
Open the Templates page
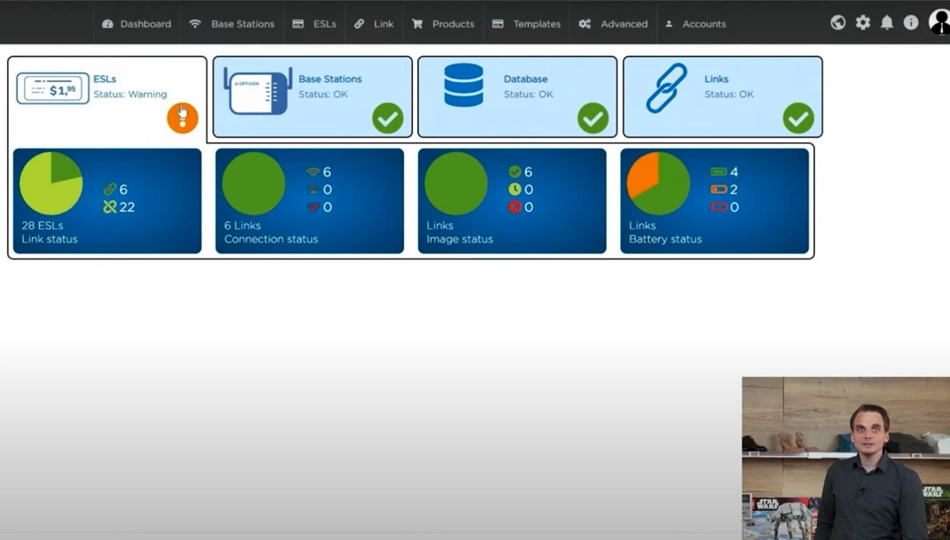526,24
